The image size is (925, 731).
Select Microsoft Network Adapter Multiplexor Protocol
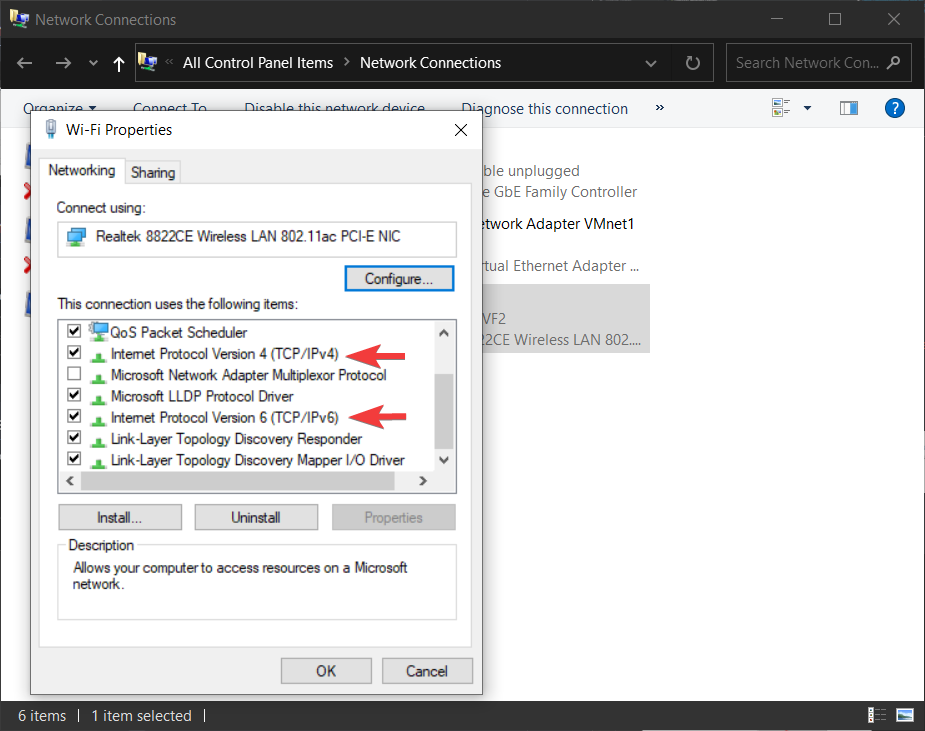[248, 375]
